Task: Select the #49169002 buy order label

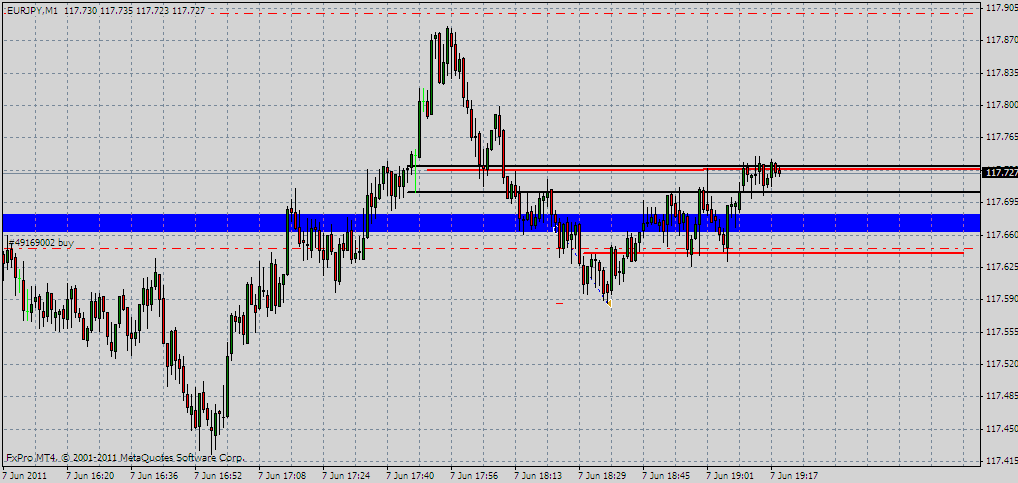Action: 40,243
